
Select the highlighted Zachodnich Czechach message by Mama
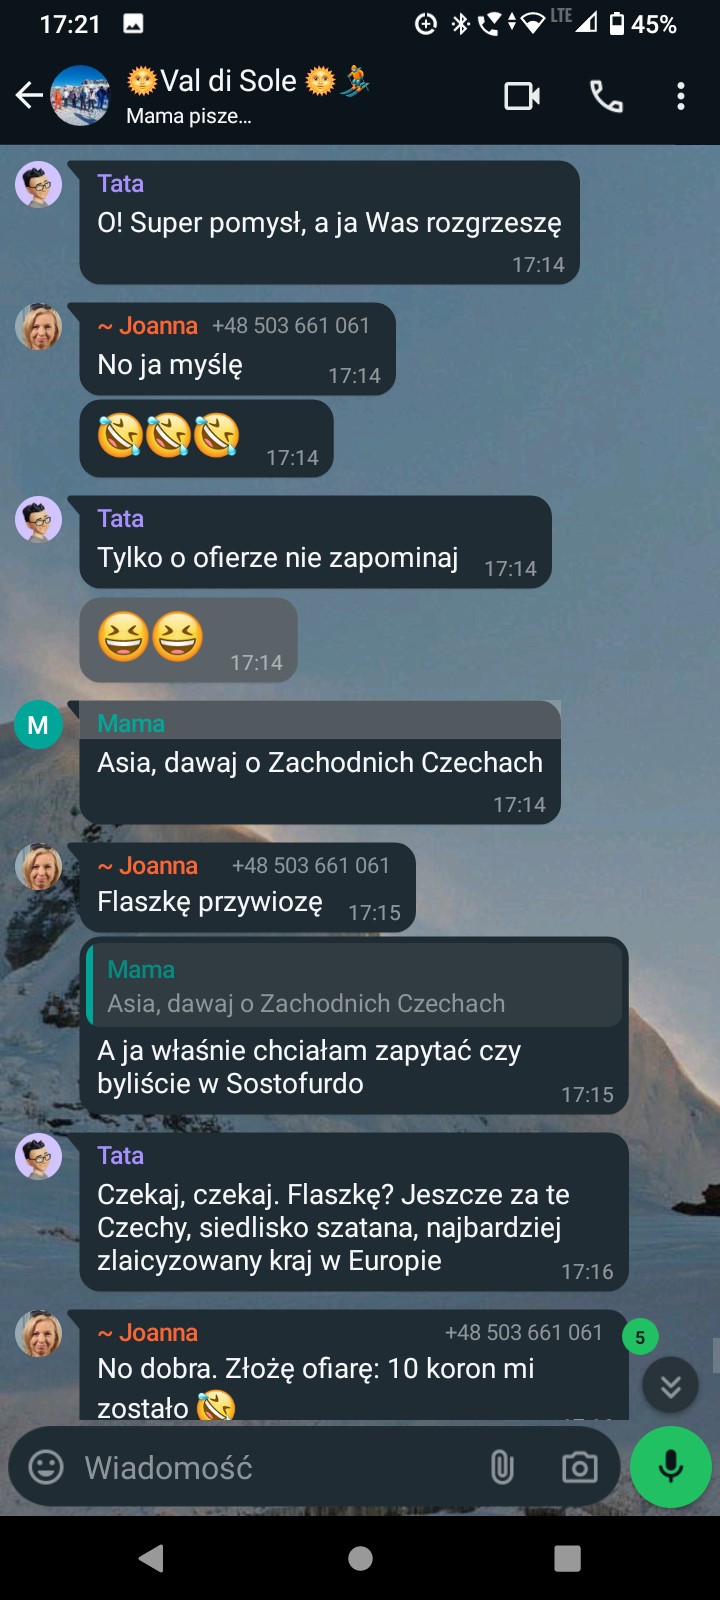(x=320, y=762)
